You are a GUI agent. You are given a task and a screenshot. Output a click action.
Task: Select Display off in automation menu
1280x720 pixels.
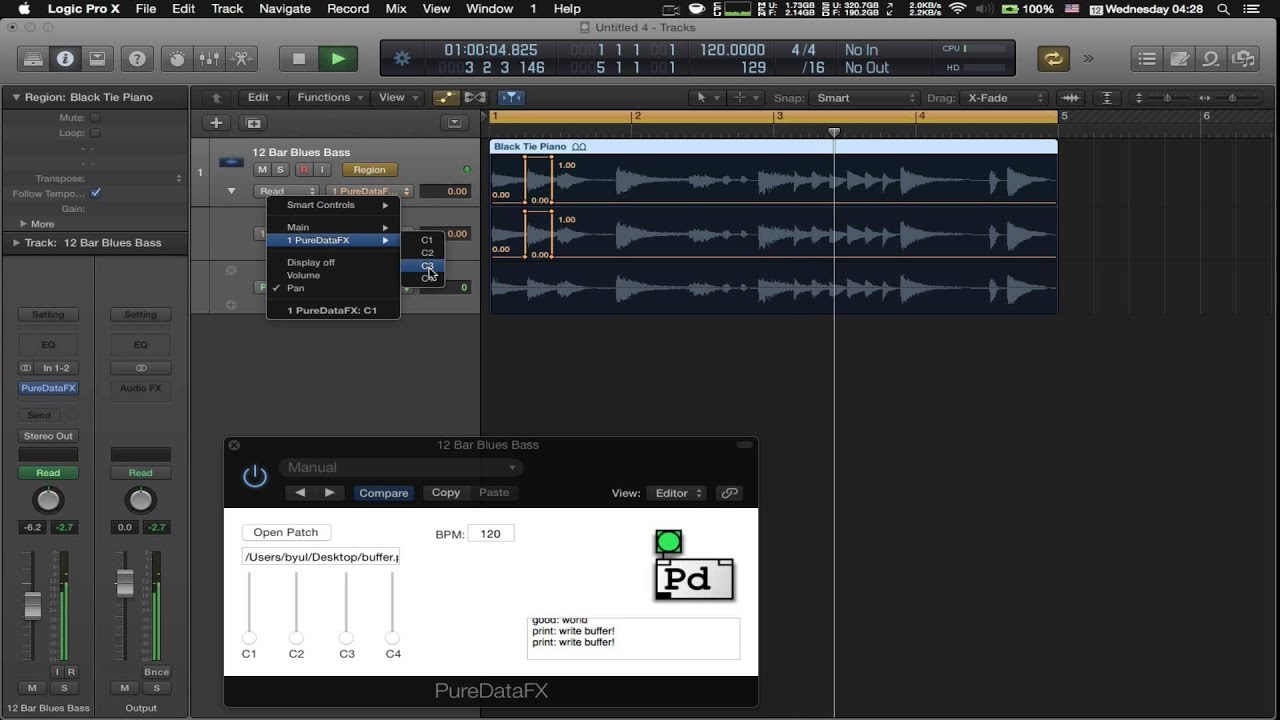(x=333, y=263)
